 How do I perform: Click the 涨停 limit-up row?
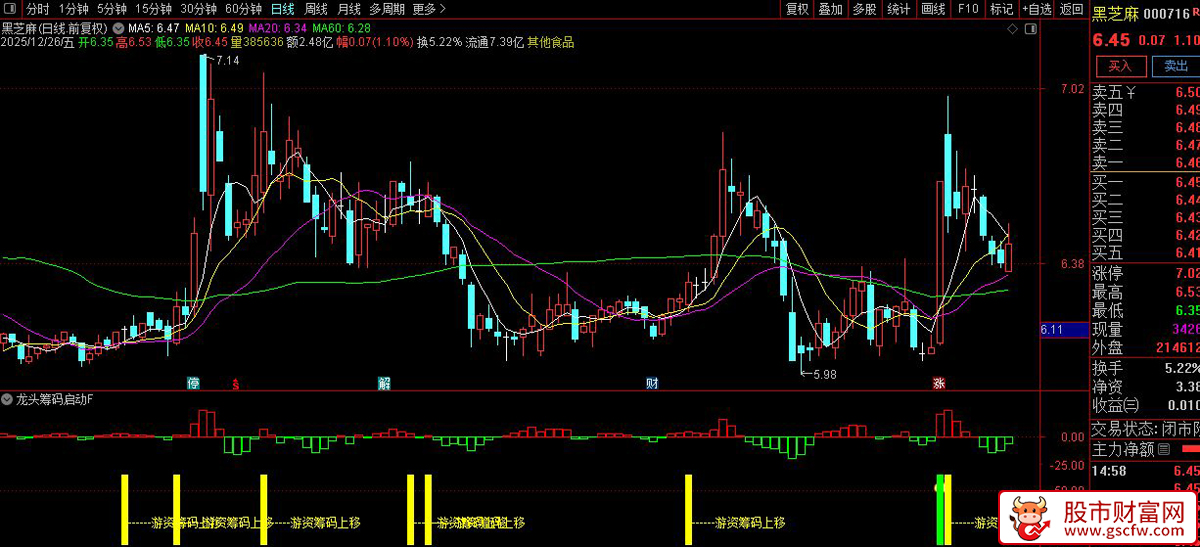[1145, 274]
